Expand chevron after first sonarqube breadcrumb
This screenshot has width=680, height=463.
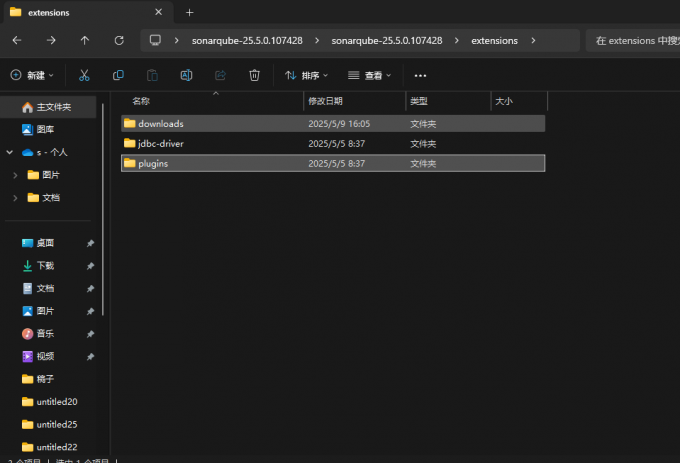tap(317, 40)
